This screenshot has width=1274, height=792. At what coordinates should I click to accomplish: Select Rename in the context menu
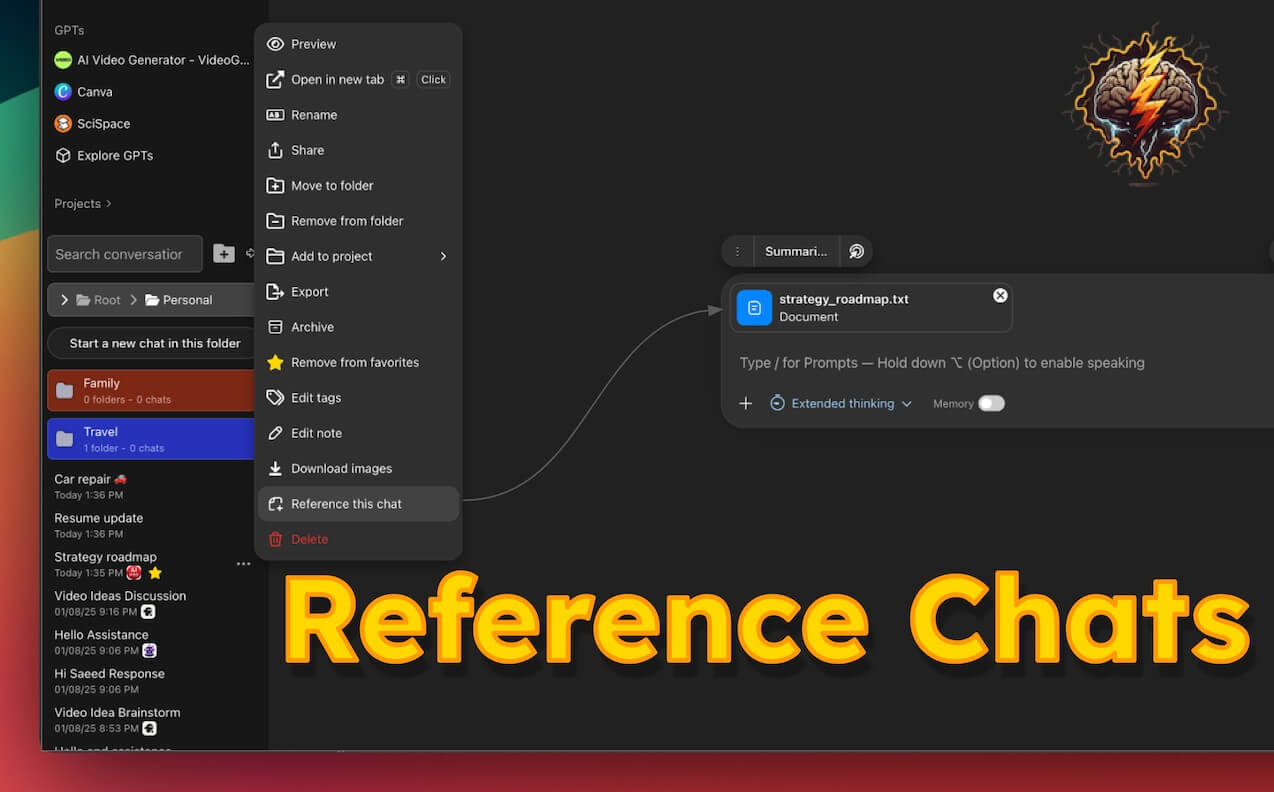coord(358,115)
